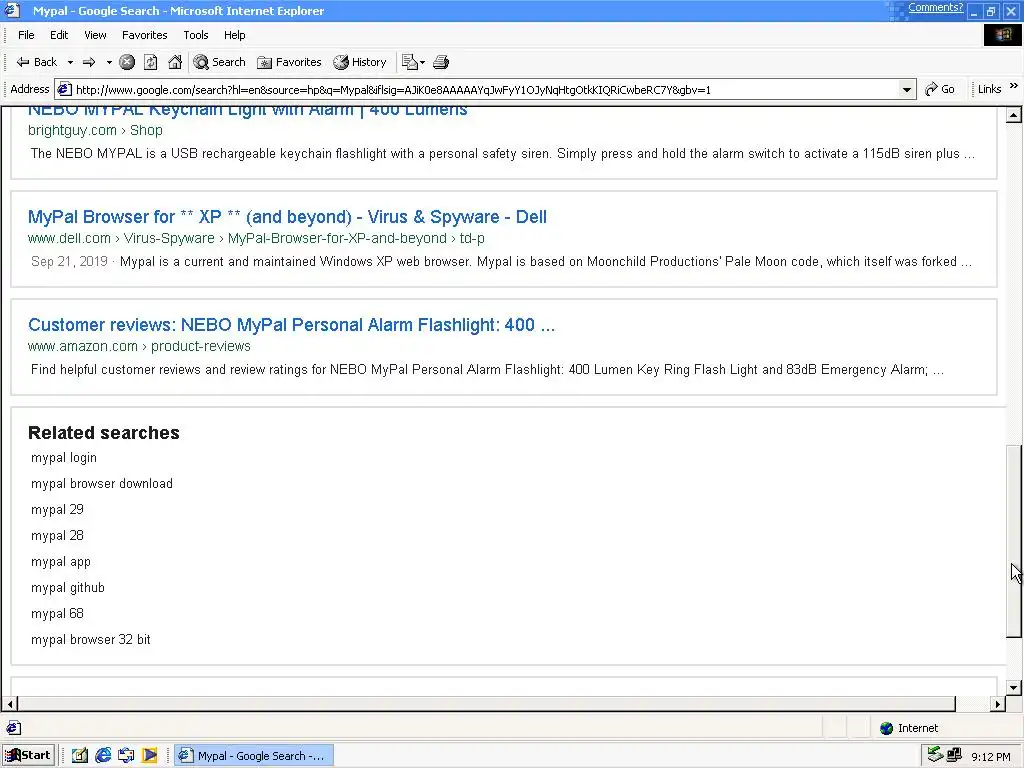Image resolution: width=1024 pixels, height=768 pixels.
Task: Select related search 'mypal browser download'
Action: 102,484
